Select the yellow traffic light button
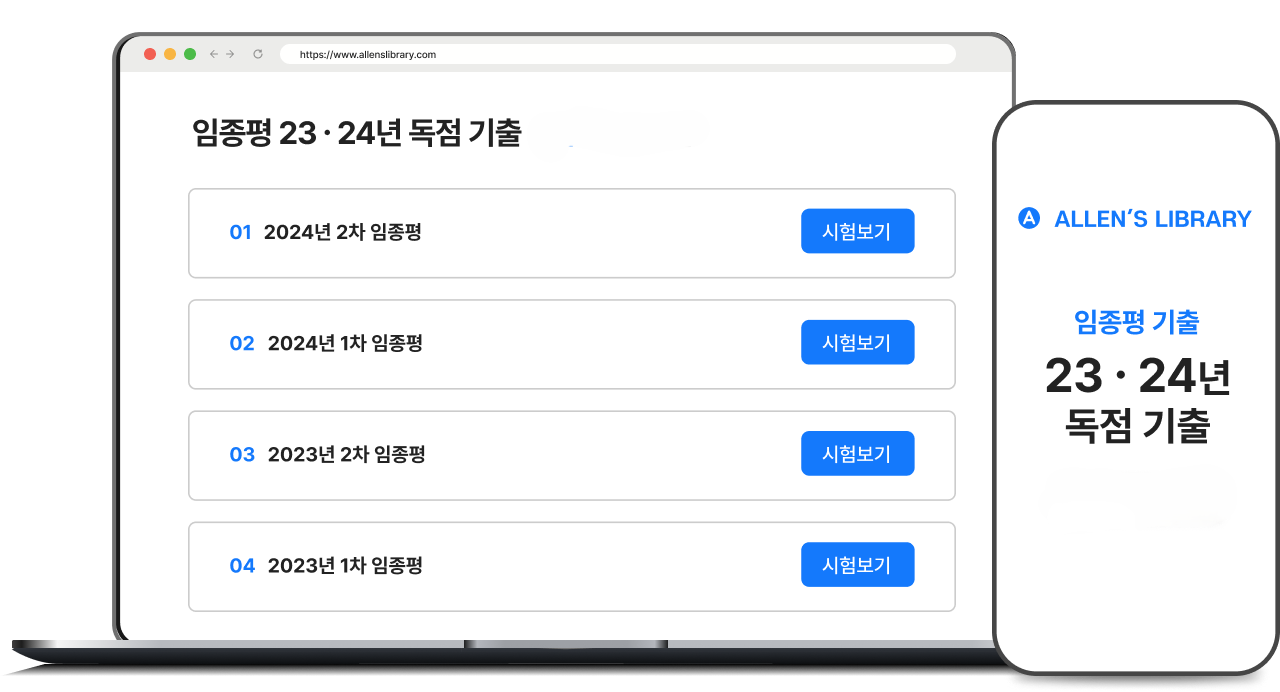The width and height of the screenshot is (1280, 692). click(x=169, y=54)
